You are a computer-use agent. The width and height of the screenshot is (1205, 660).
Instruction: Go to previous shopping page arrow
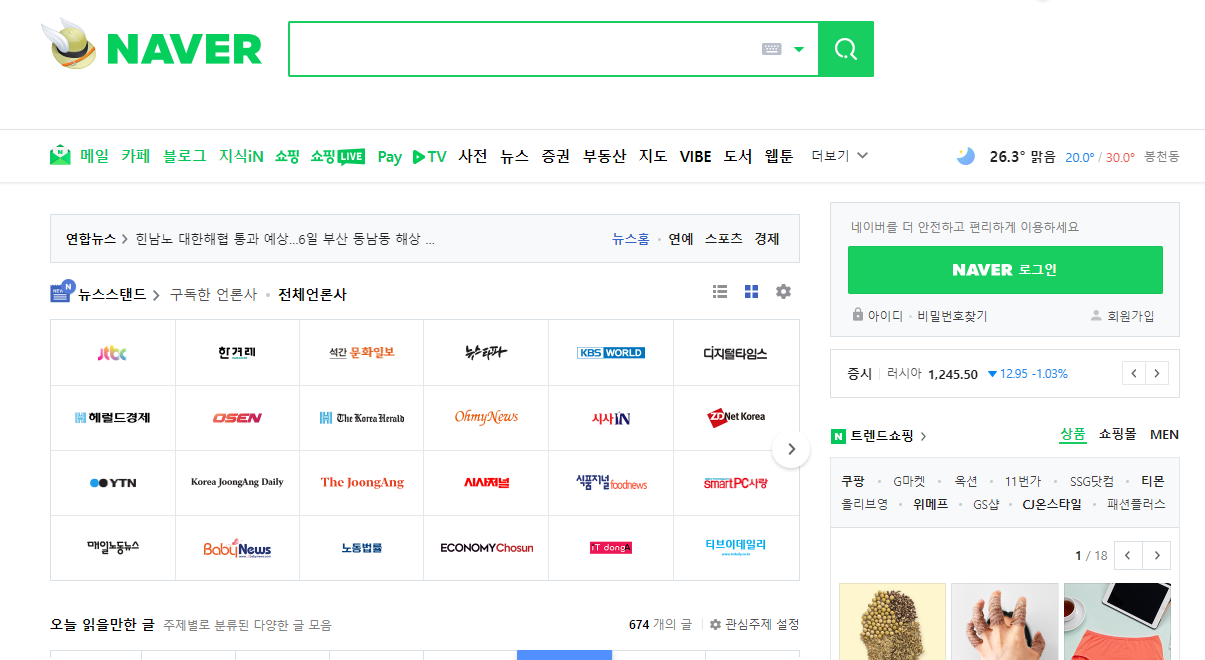point(1129,555)
